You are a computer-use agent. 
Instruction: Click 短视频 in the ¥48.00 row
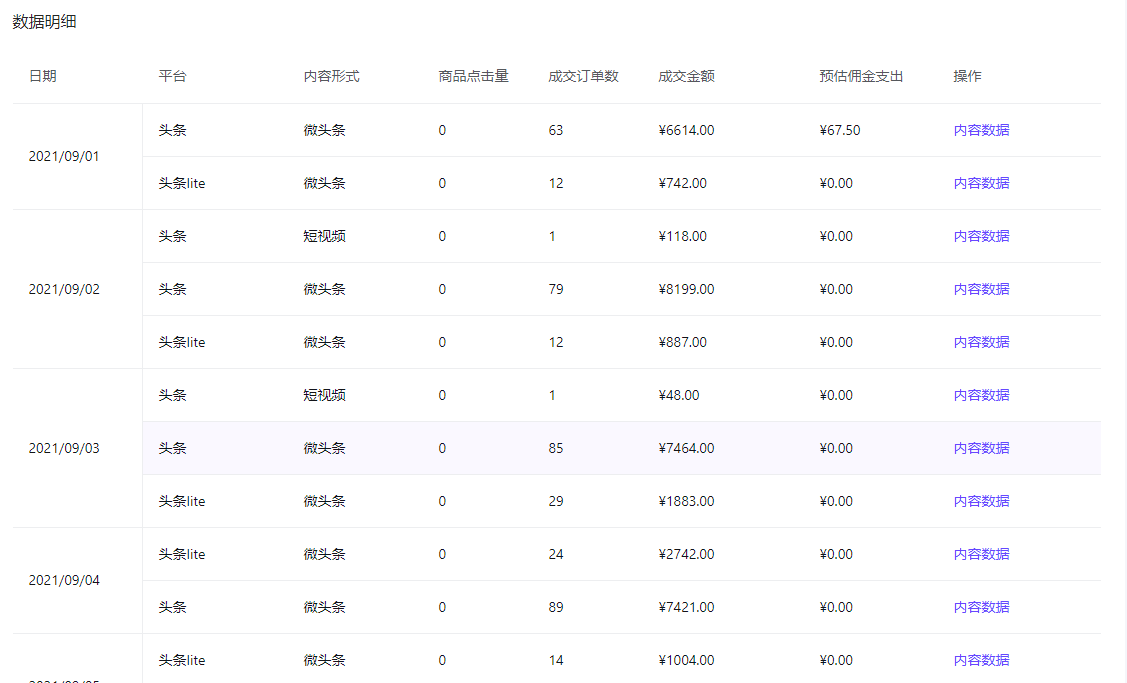click(324, 395)
